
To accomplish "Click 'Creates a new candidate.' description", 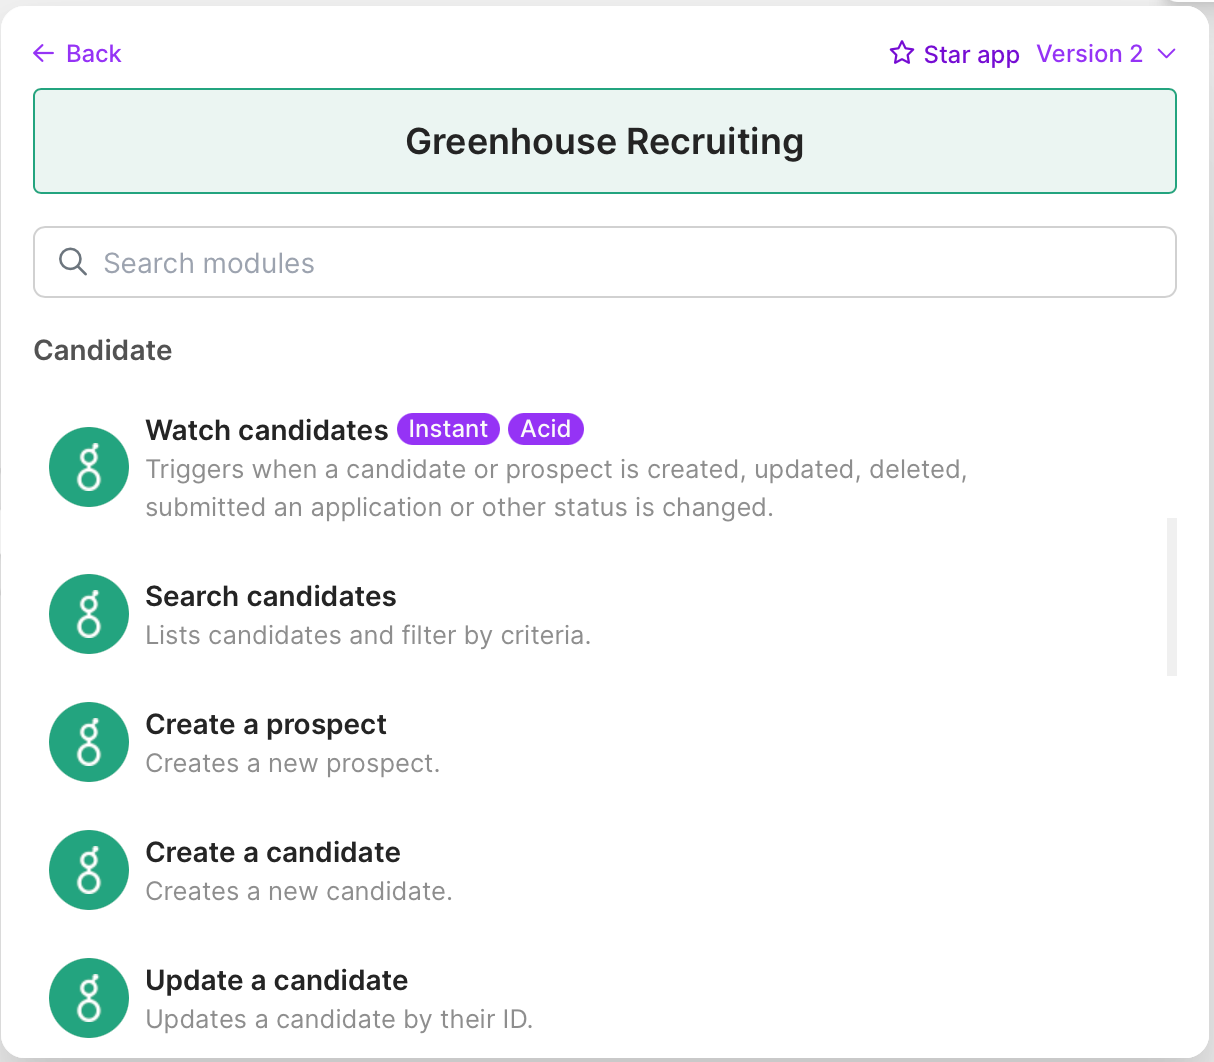I will coord(299,891).
